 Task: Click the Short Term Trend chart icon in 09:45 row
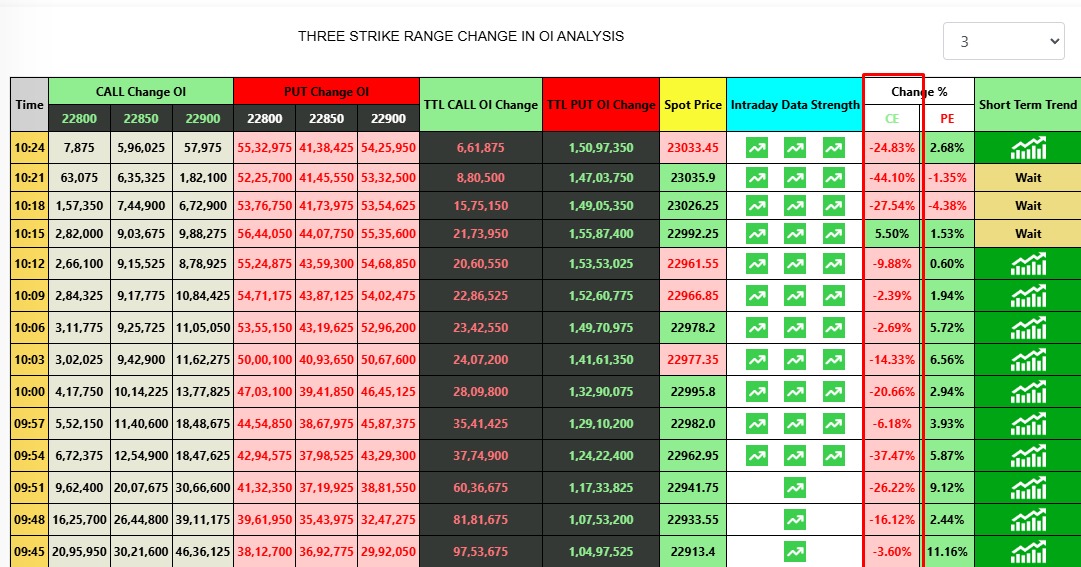1028,552
